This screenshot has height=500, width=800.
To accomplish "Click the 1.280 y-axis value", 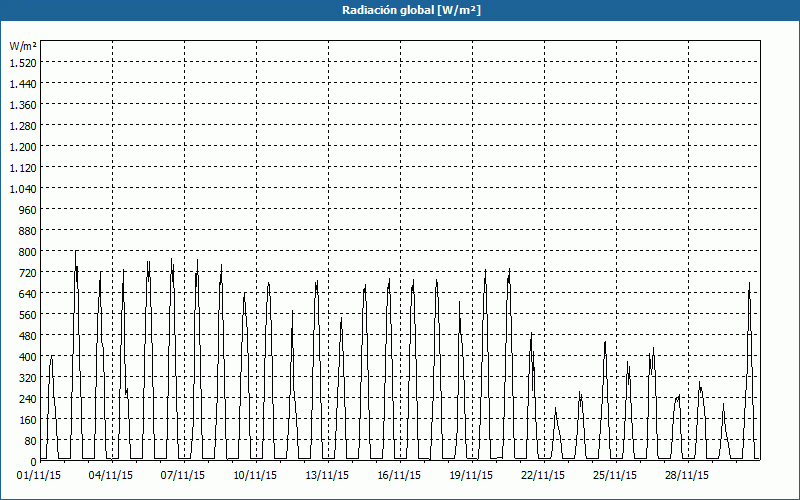I will pyautogui.click(x=23, y=126).
